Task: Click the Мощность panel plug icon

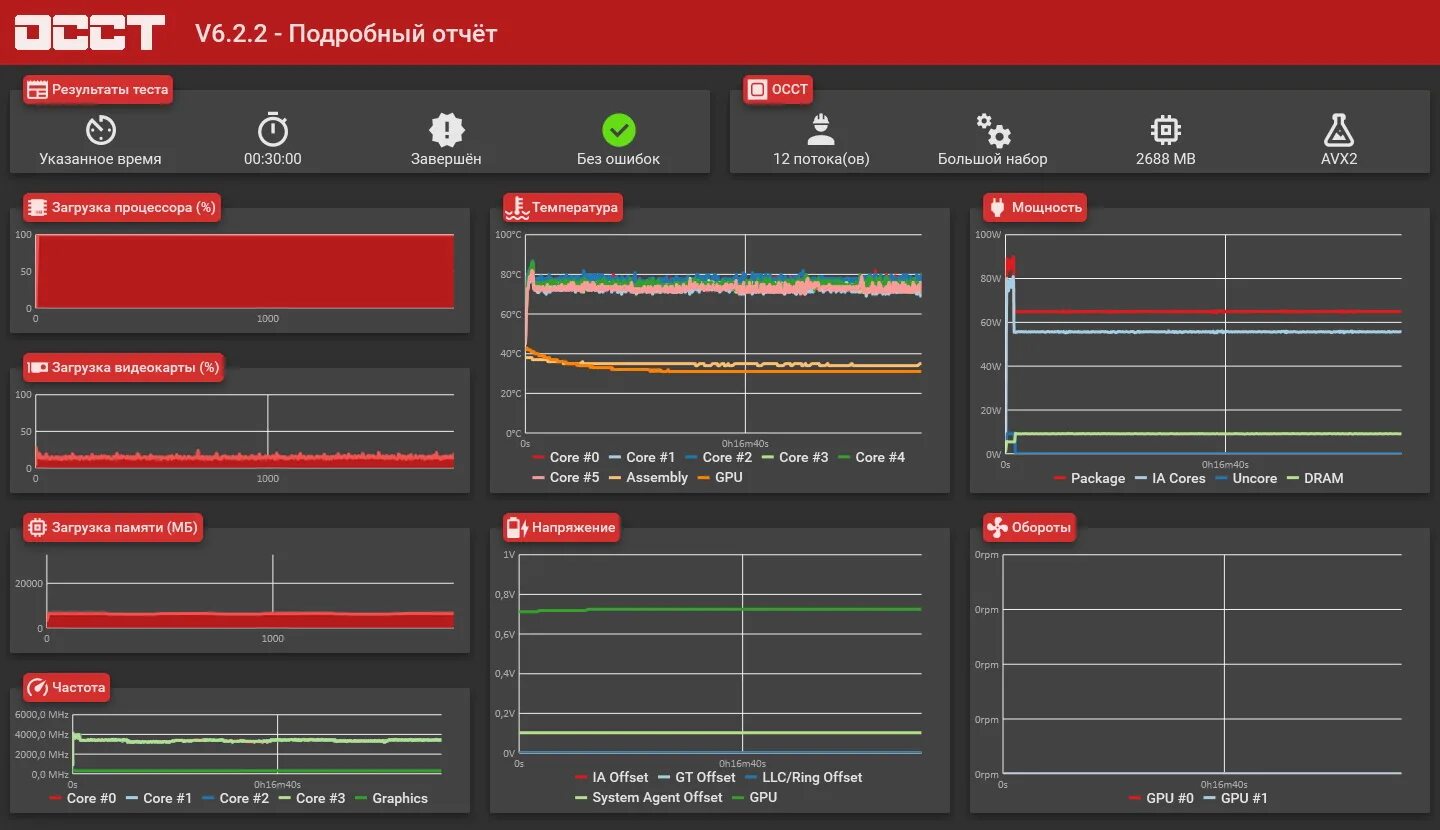Action: click(997, 208)
